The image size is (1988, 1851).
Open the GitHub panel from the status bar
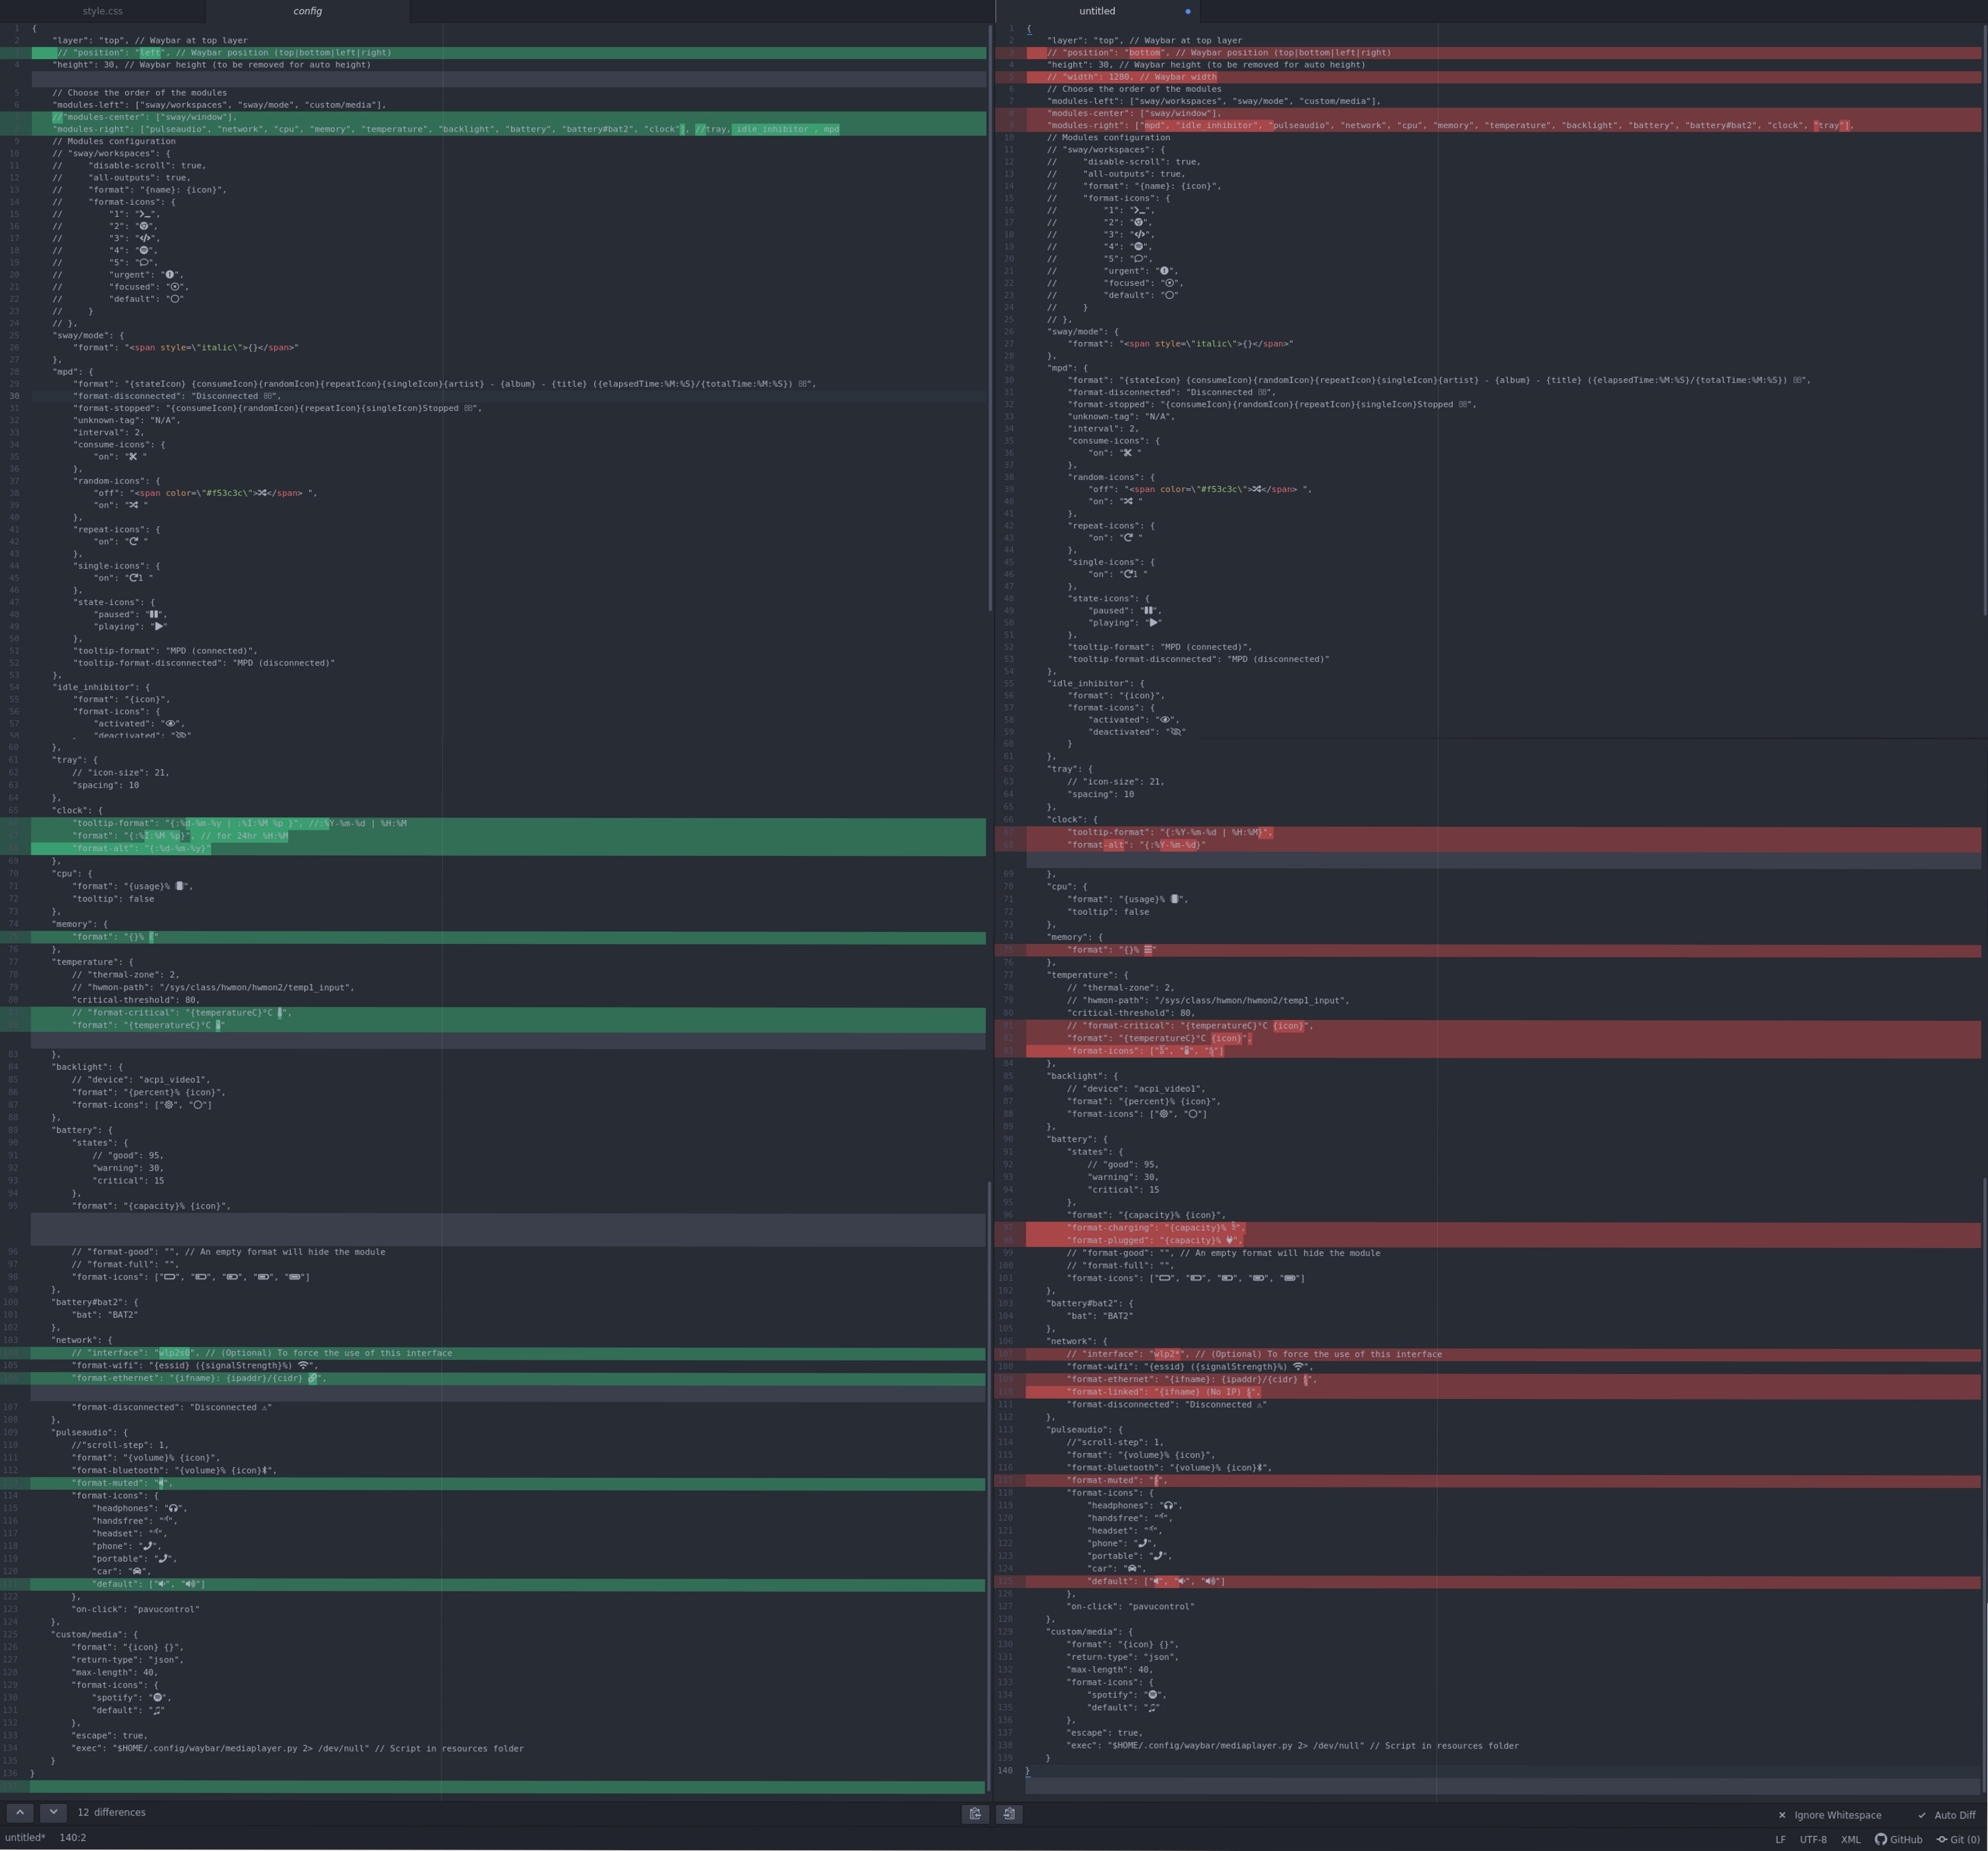click(1898, 1839)
